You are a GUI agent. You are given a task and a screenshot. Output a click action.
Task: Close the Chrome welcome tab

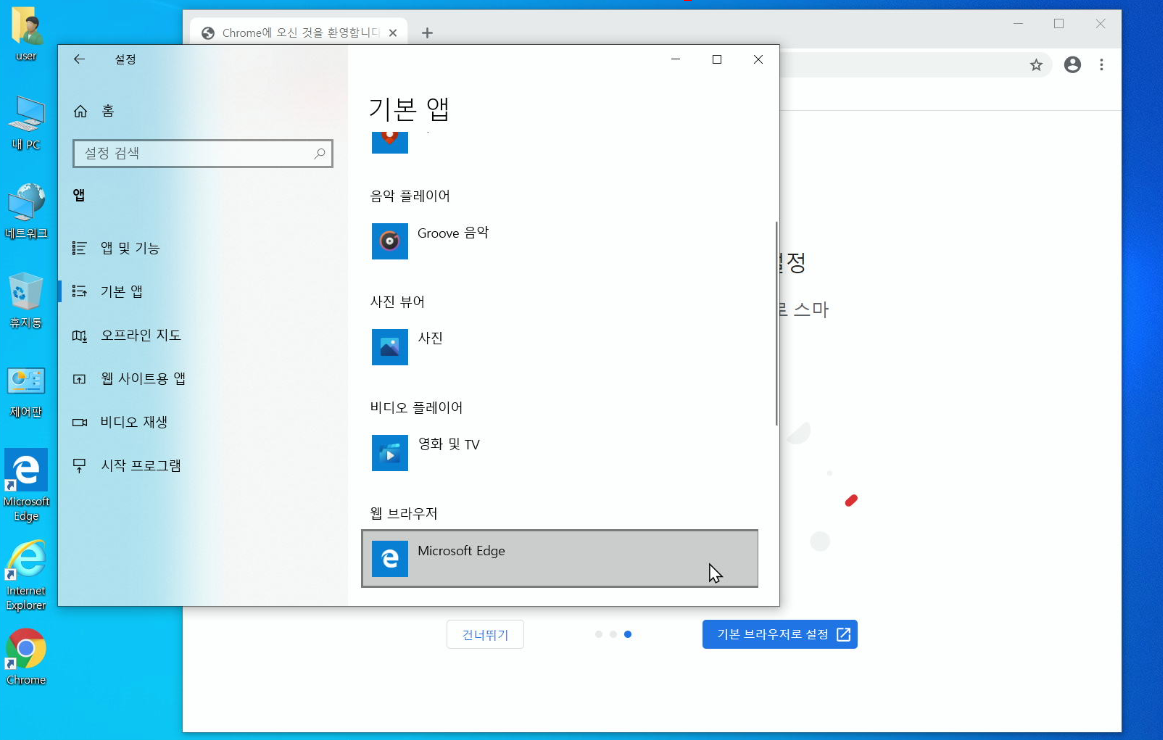click(393, 33)
